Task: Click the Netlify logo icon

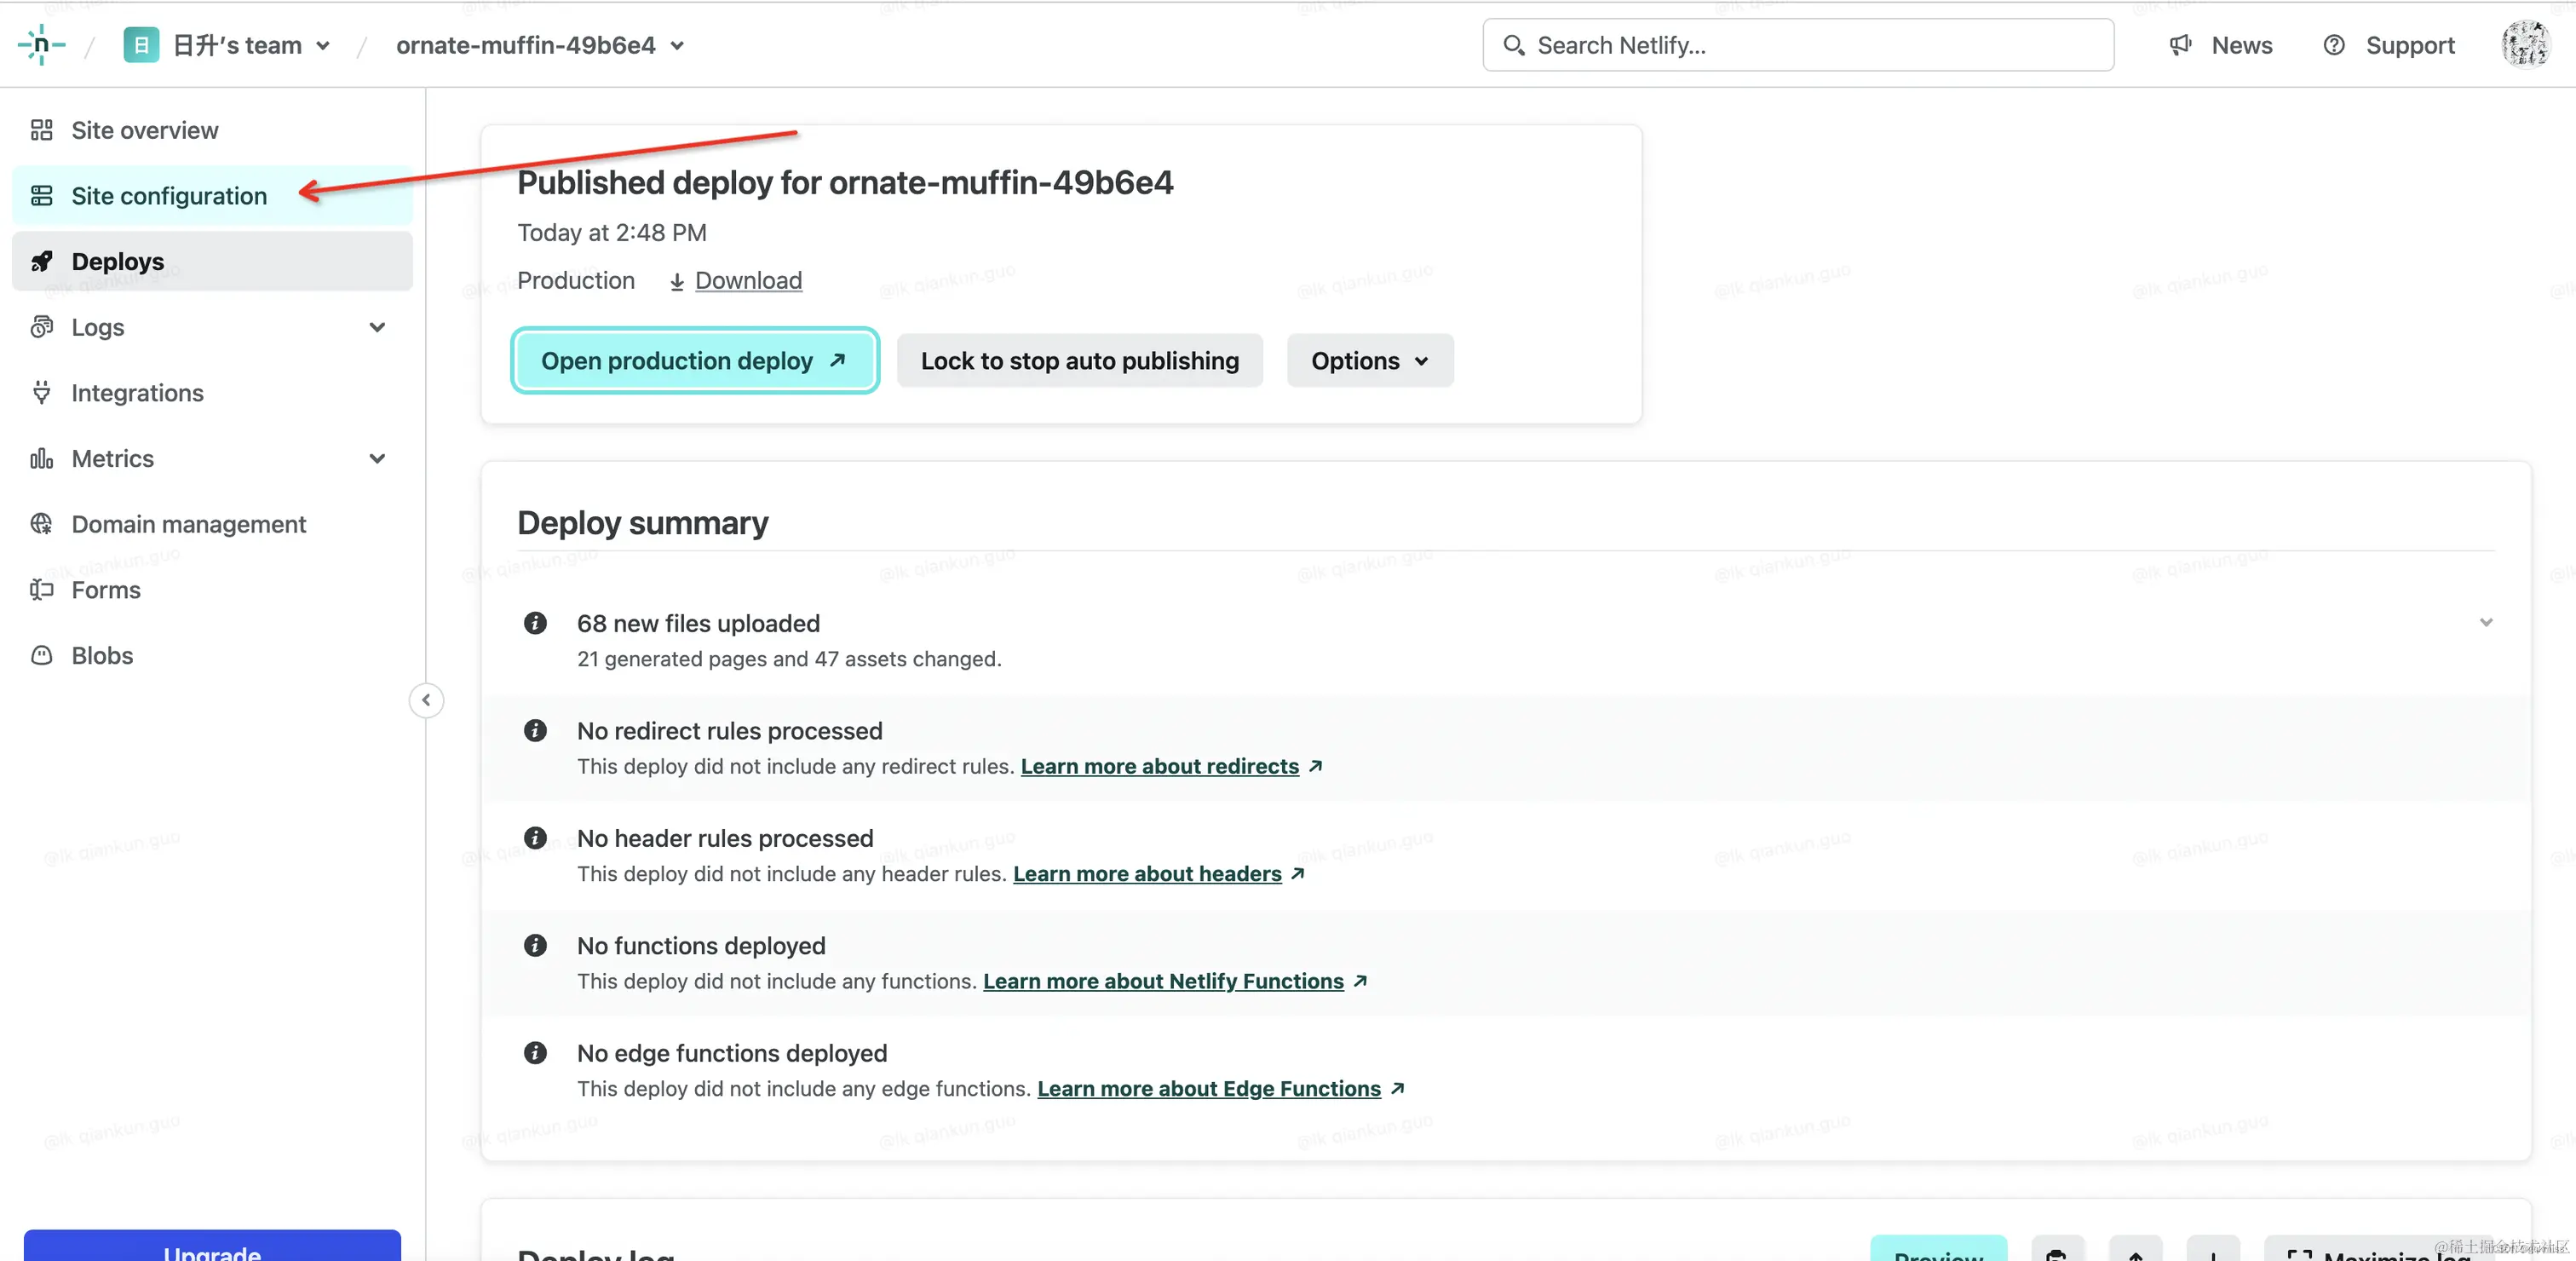Action: pos(41,45)
